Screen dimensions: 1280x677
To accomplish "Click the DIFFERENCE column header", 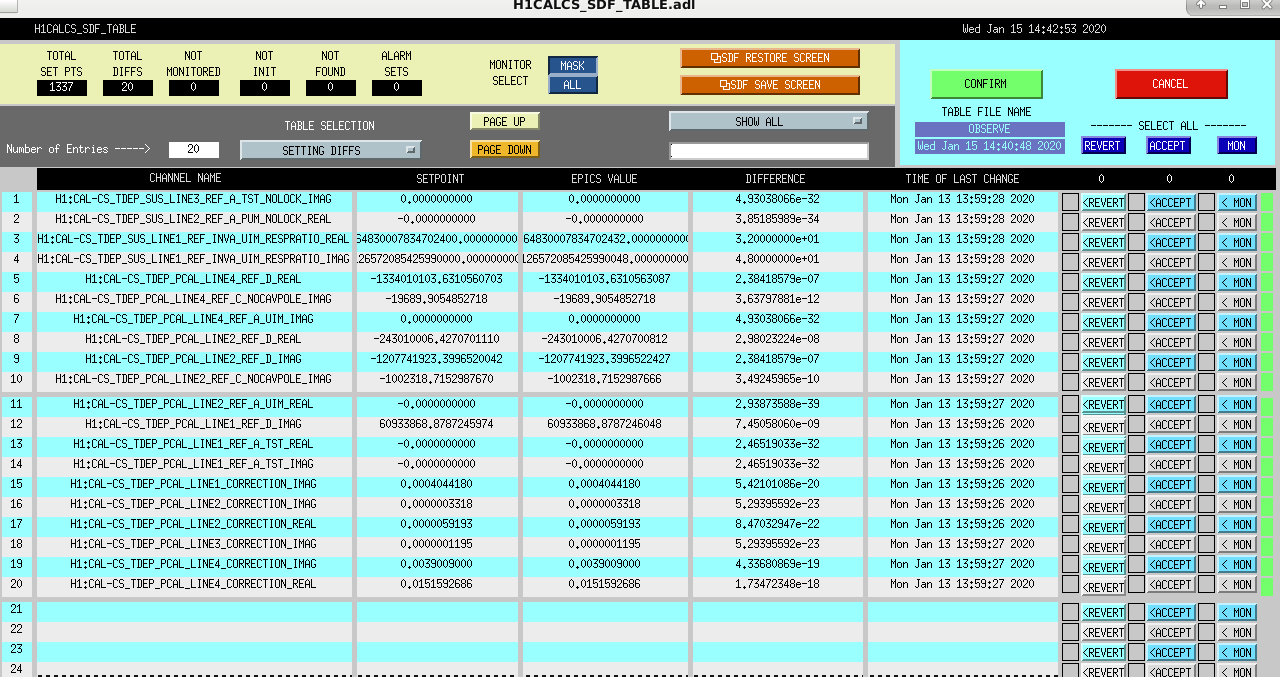I will pos(775,179).
